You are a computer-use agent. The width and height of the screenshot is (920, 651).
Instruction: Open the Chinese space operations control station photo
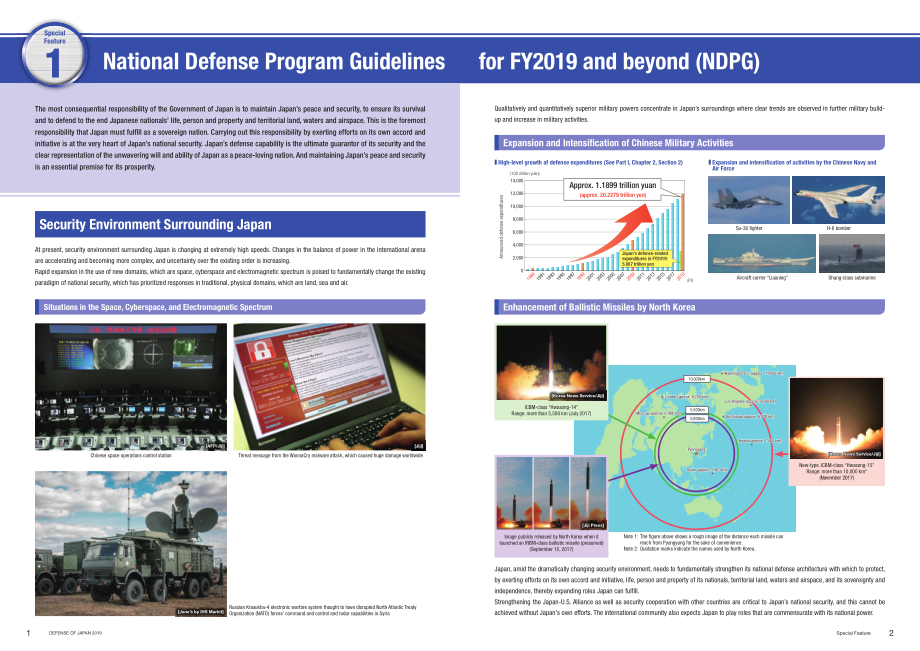coord(131,386)
